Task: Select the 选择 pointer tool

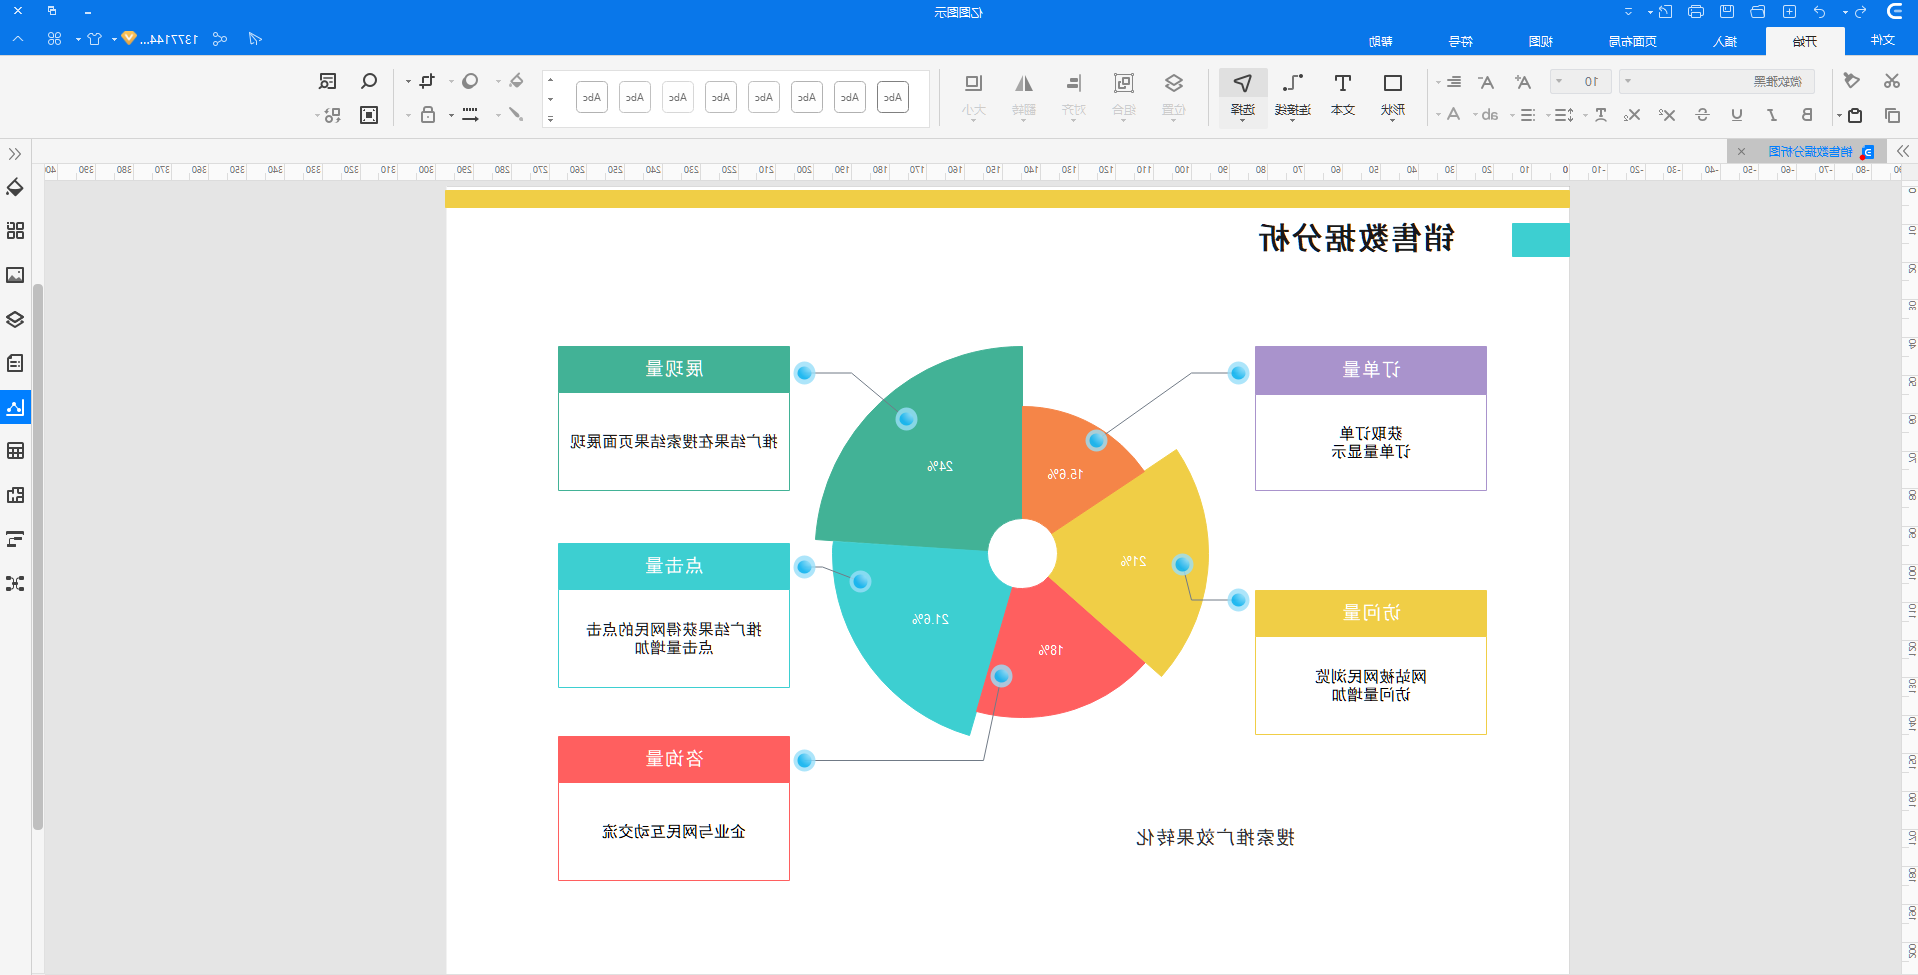Action: point(1242,96)
